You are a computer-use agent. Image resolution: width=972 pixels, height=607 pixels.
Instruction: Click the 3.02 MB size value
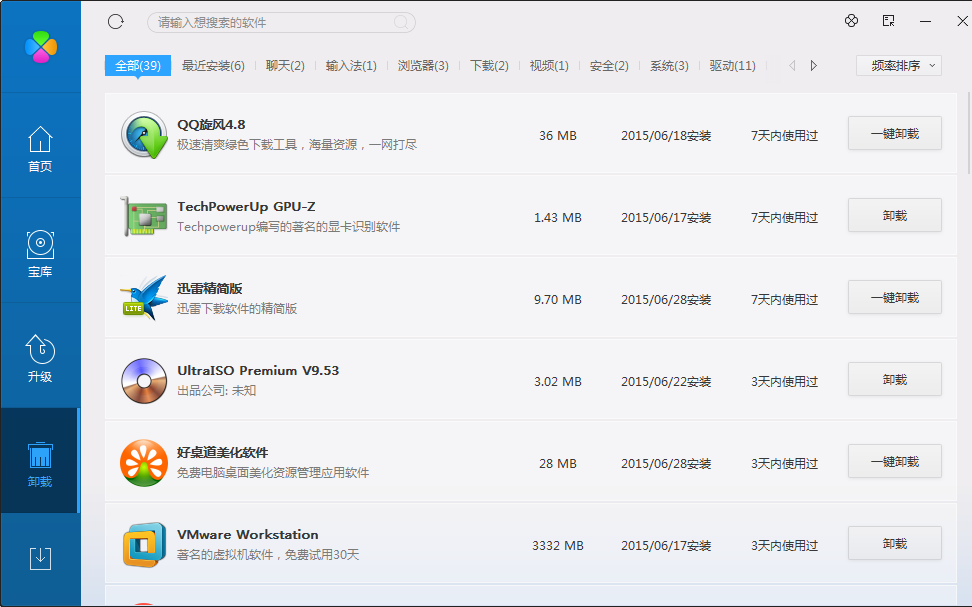[x=558, y=382]
